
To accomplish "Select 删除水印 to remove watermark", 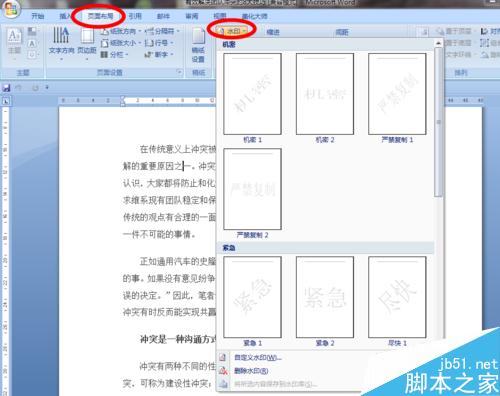I will pyautogui.click(x=251, y=371).
